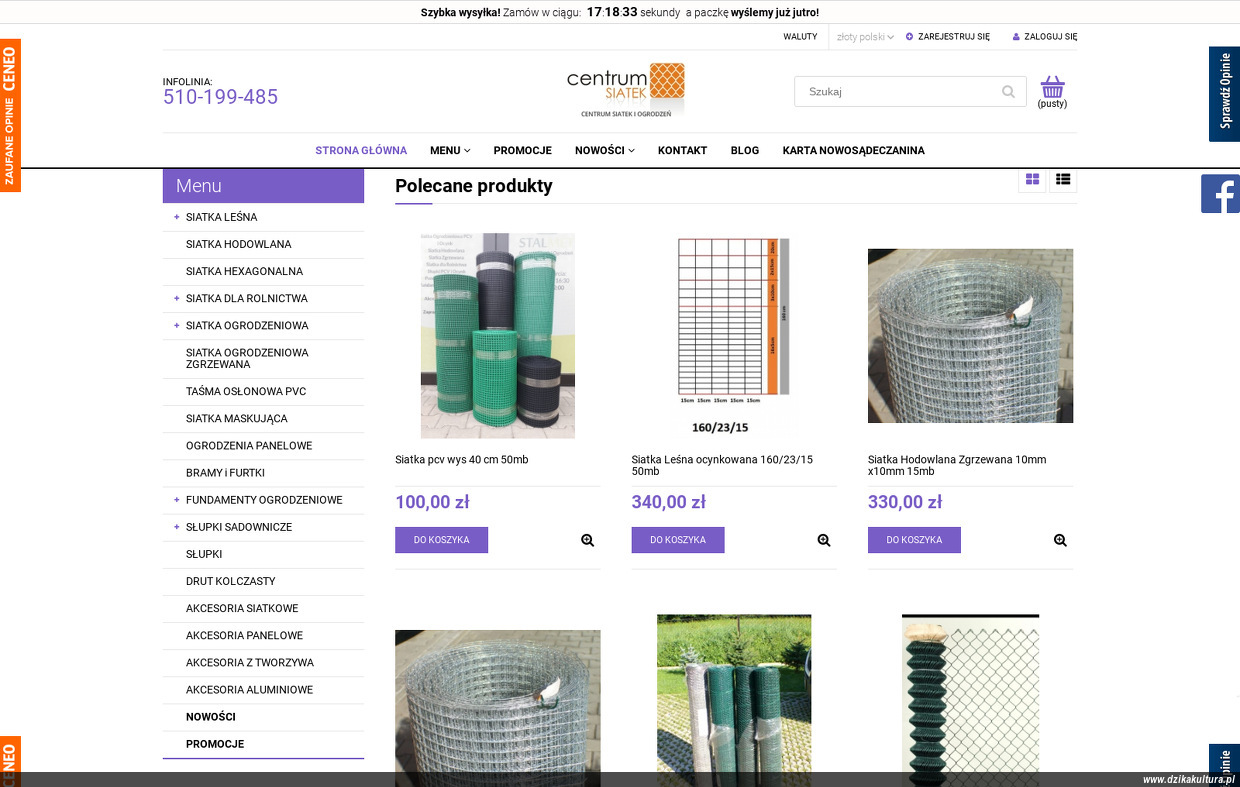Open the złoty polski currency dropdown
The width and height of the screenshot is (1240, 787).
pos(865,37)
